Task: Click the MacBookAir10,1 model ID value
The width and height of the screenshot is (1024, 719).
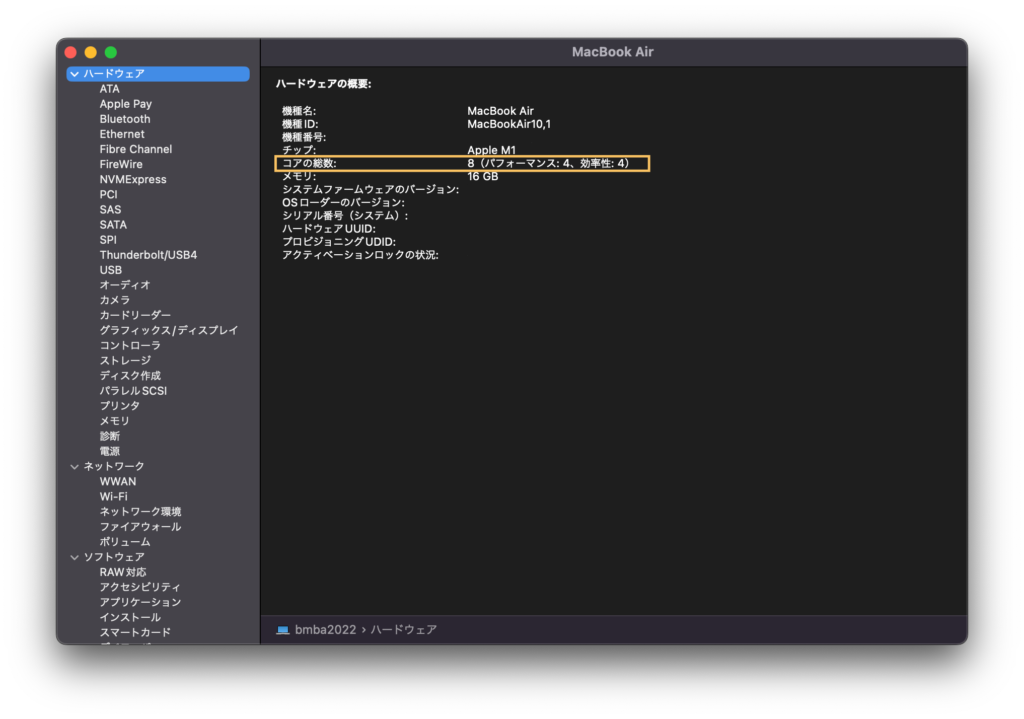Action: (509, 124)
